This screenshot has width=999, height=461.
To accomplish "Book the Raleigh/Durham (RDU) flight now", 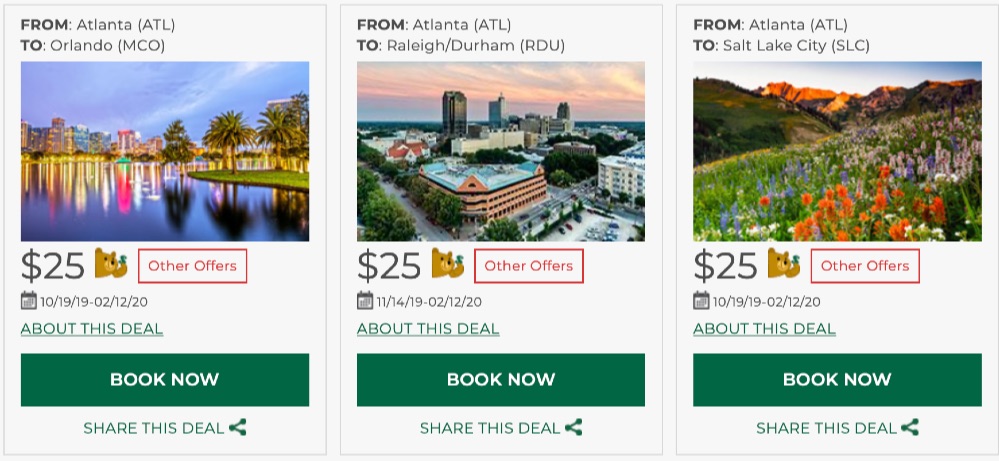I will pos(501,380).
